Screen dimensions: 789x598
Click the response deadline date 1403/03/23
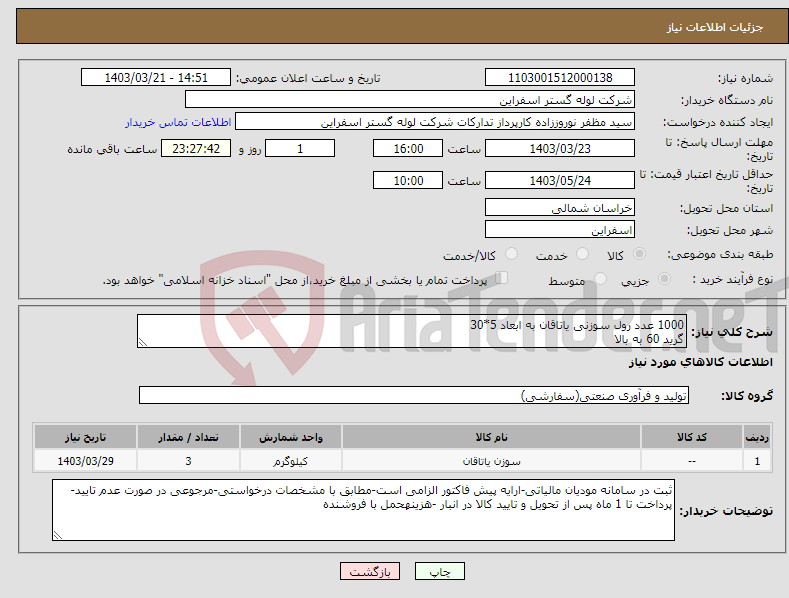(560, 148)
